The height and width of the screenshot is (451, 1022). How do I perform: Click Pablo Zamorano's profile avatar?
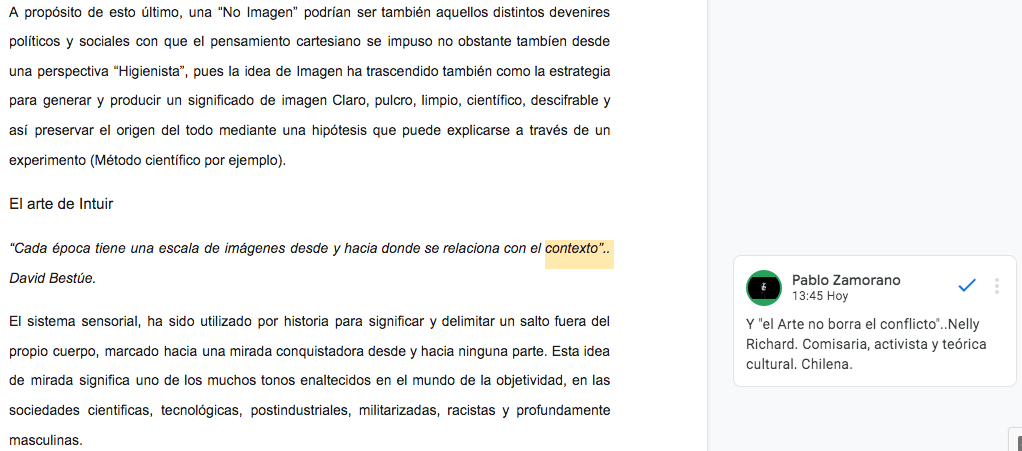pyautogui.click(x=764, y=288)
